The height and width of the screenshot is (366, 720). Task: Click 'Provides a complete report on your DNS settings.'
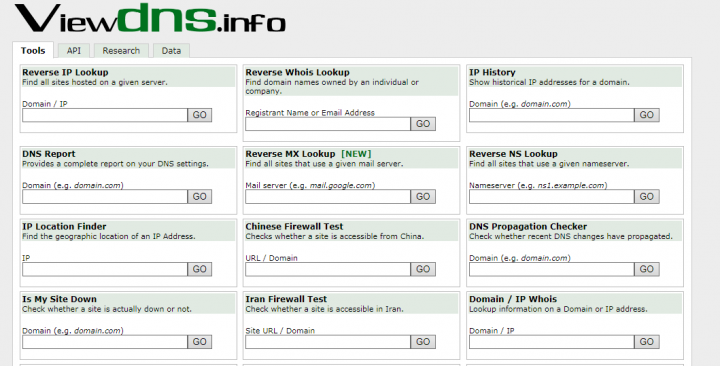pyautogui.click(x=115, y=164)
